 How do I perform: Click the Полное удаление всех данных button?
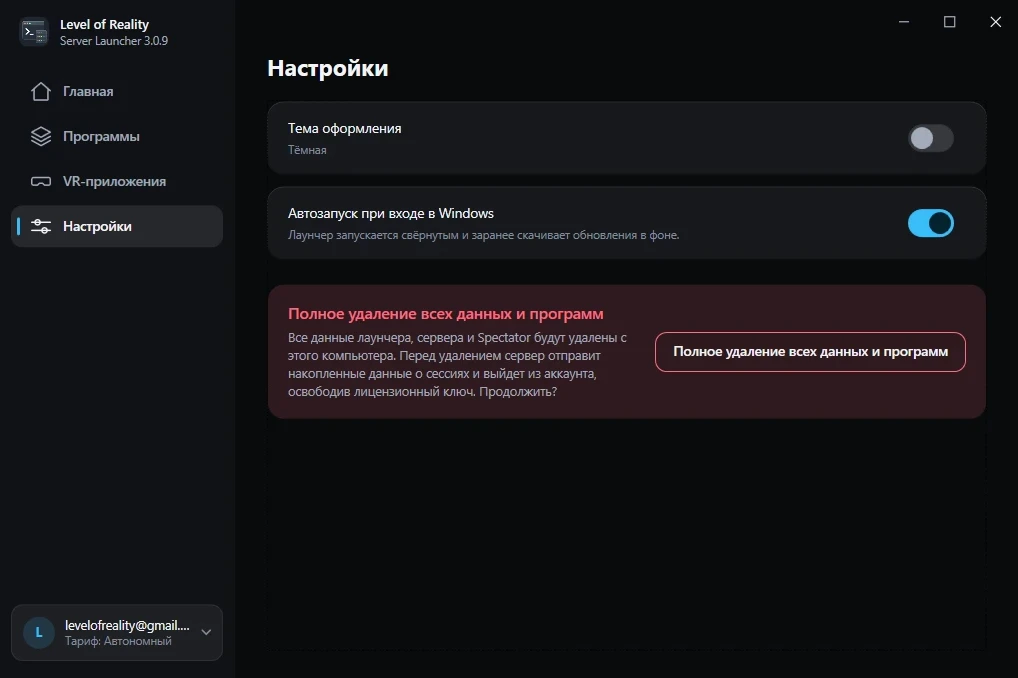click(x=810, y=352)
